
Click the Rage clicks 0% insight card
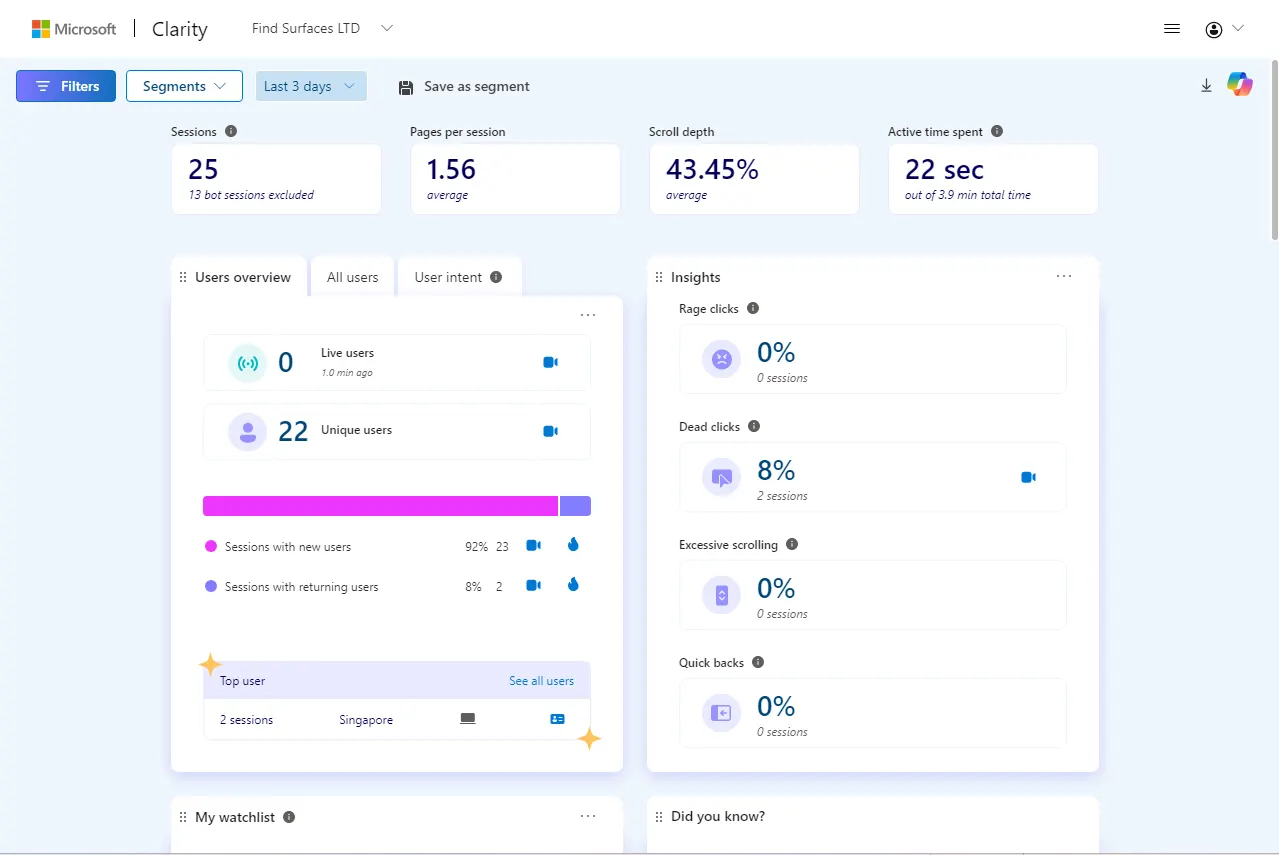(x=872, y=359)
